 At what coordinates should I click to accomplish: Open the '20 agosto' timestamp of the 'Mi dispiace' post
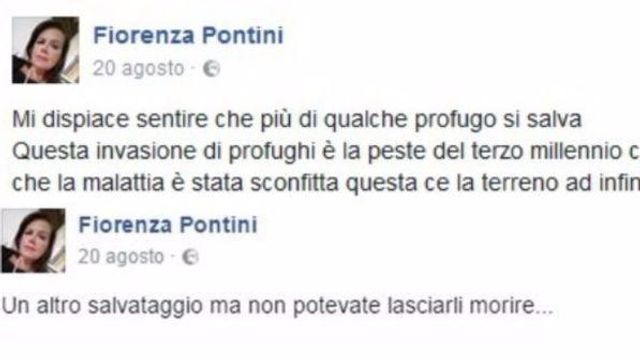coord(138,68)
